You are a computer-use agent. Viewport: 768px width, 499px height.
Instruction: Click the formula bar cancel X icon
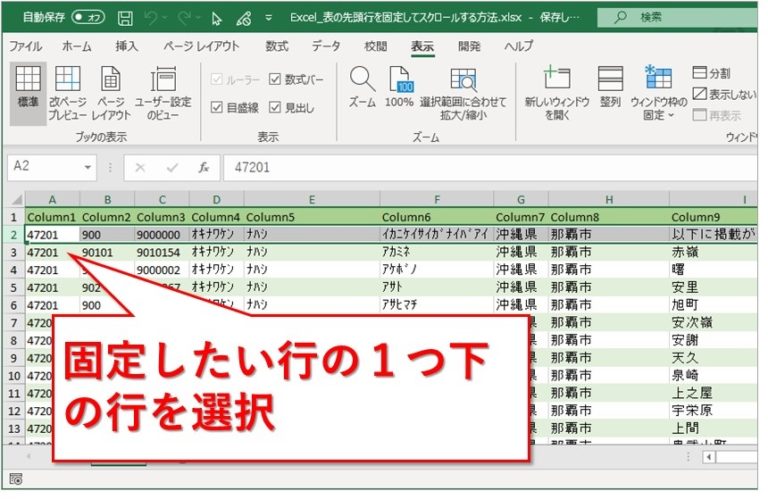click(140, 168)
